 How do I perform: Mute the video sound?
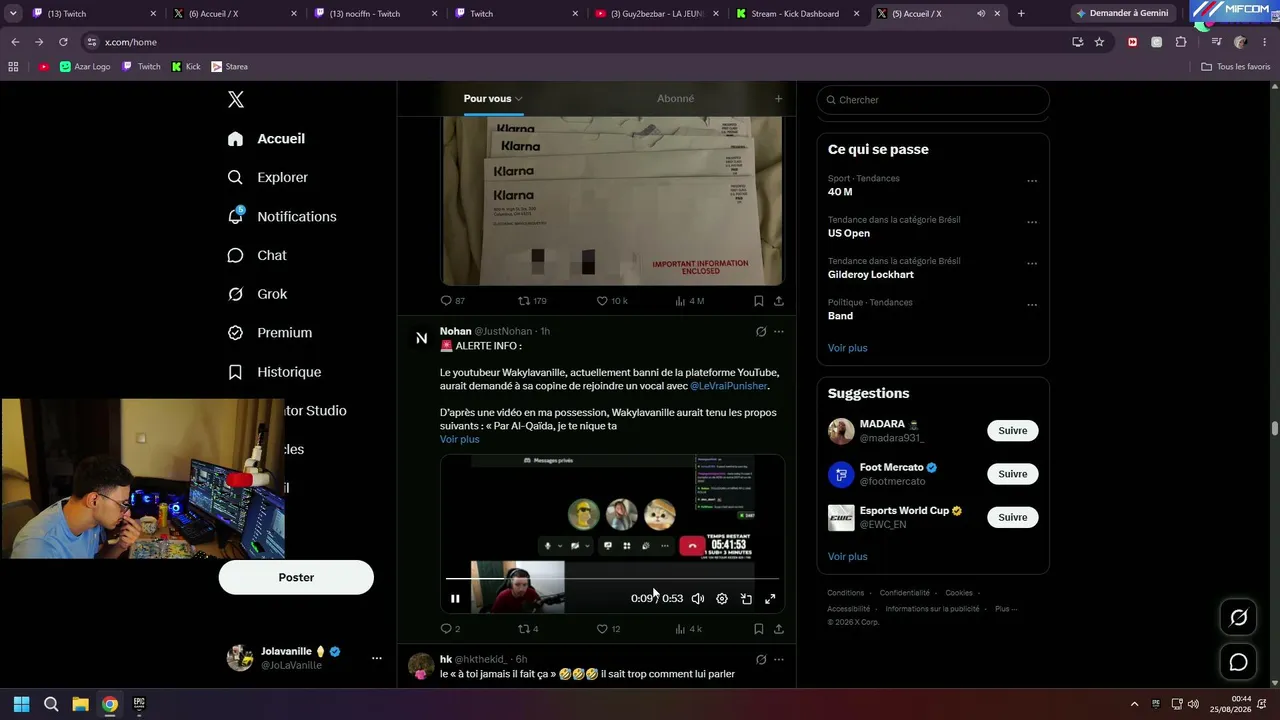click(x=698, y=599)
